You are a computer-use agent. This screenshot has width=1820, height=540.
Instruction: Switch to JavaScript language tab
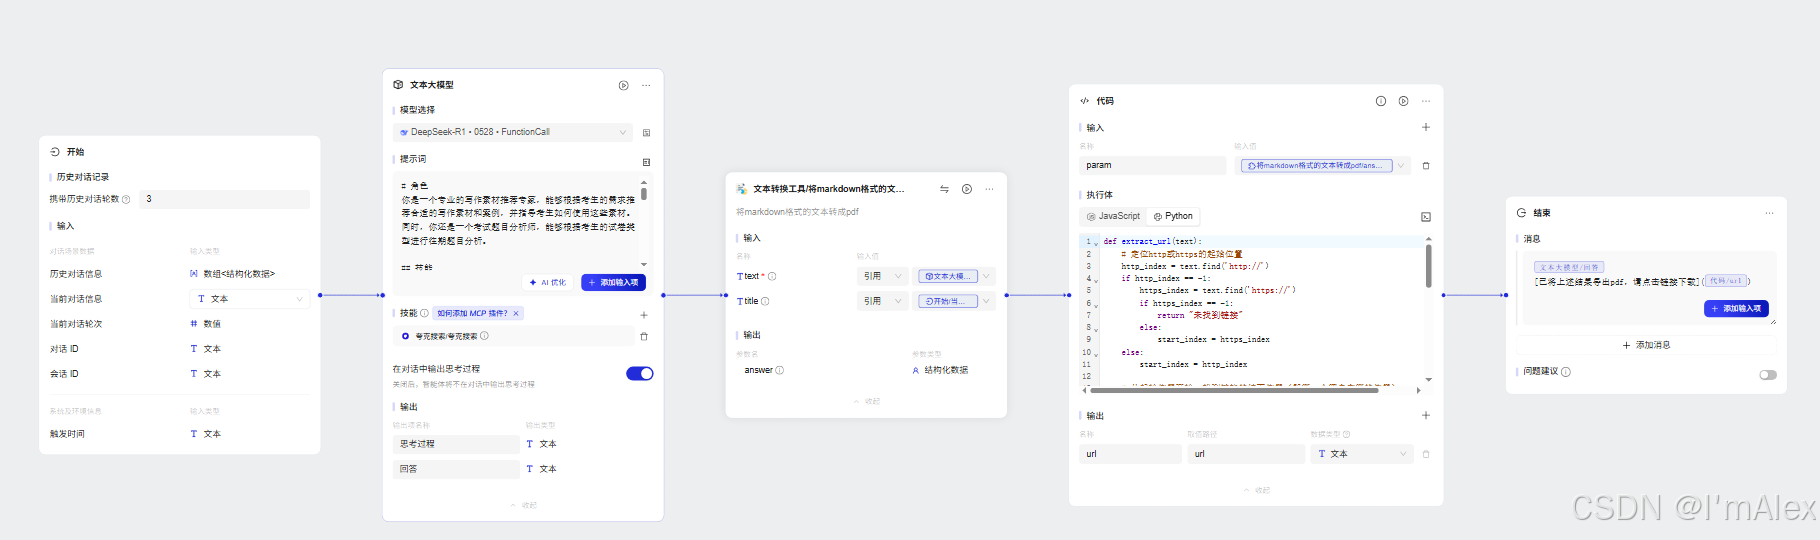[1113, 216]
